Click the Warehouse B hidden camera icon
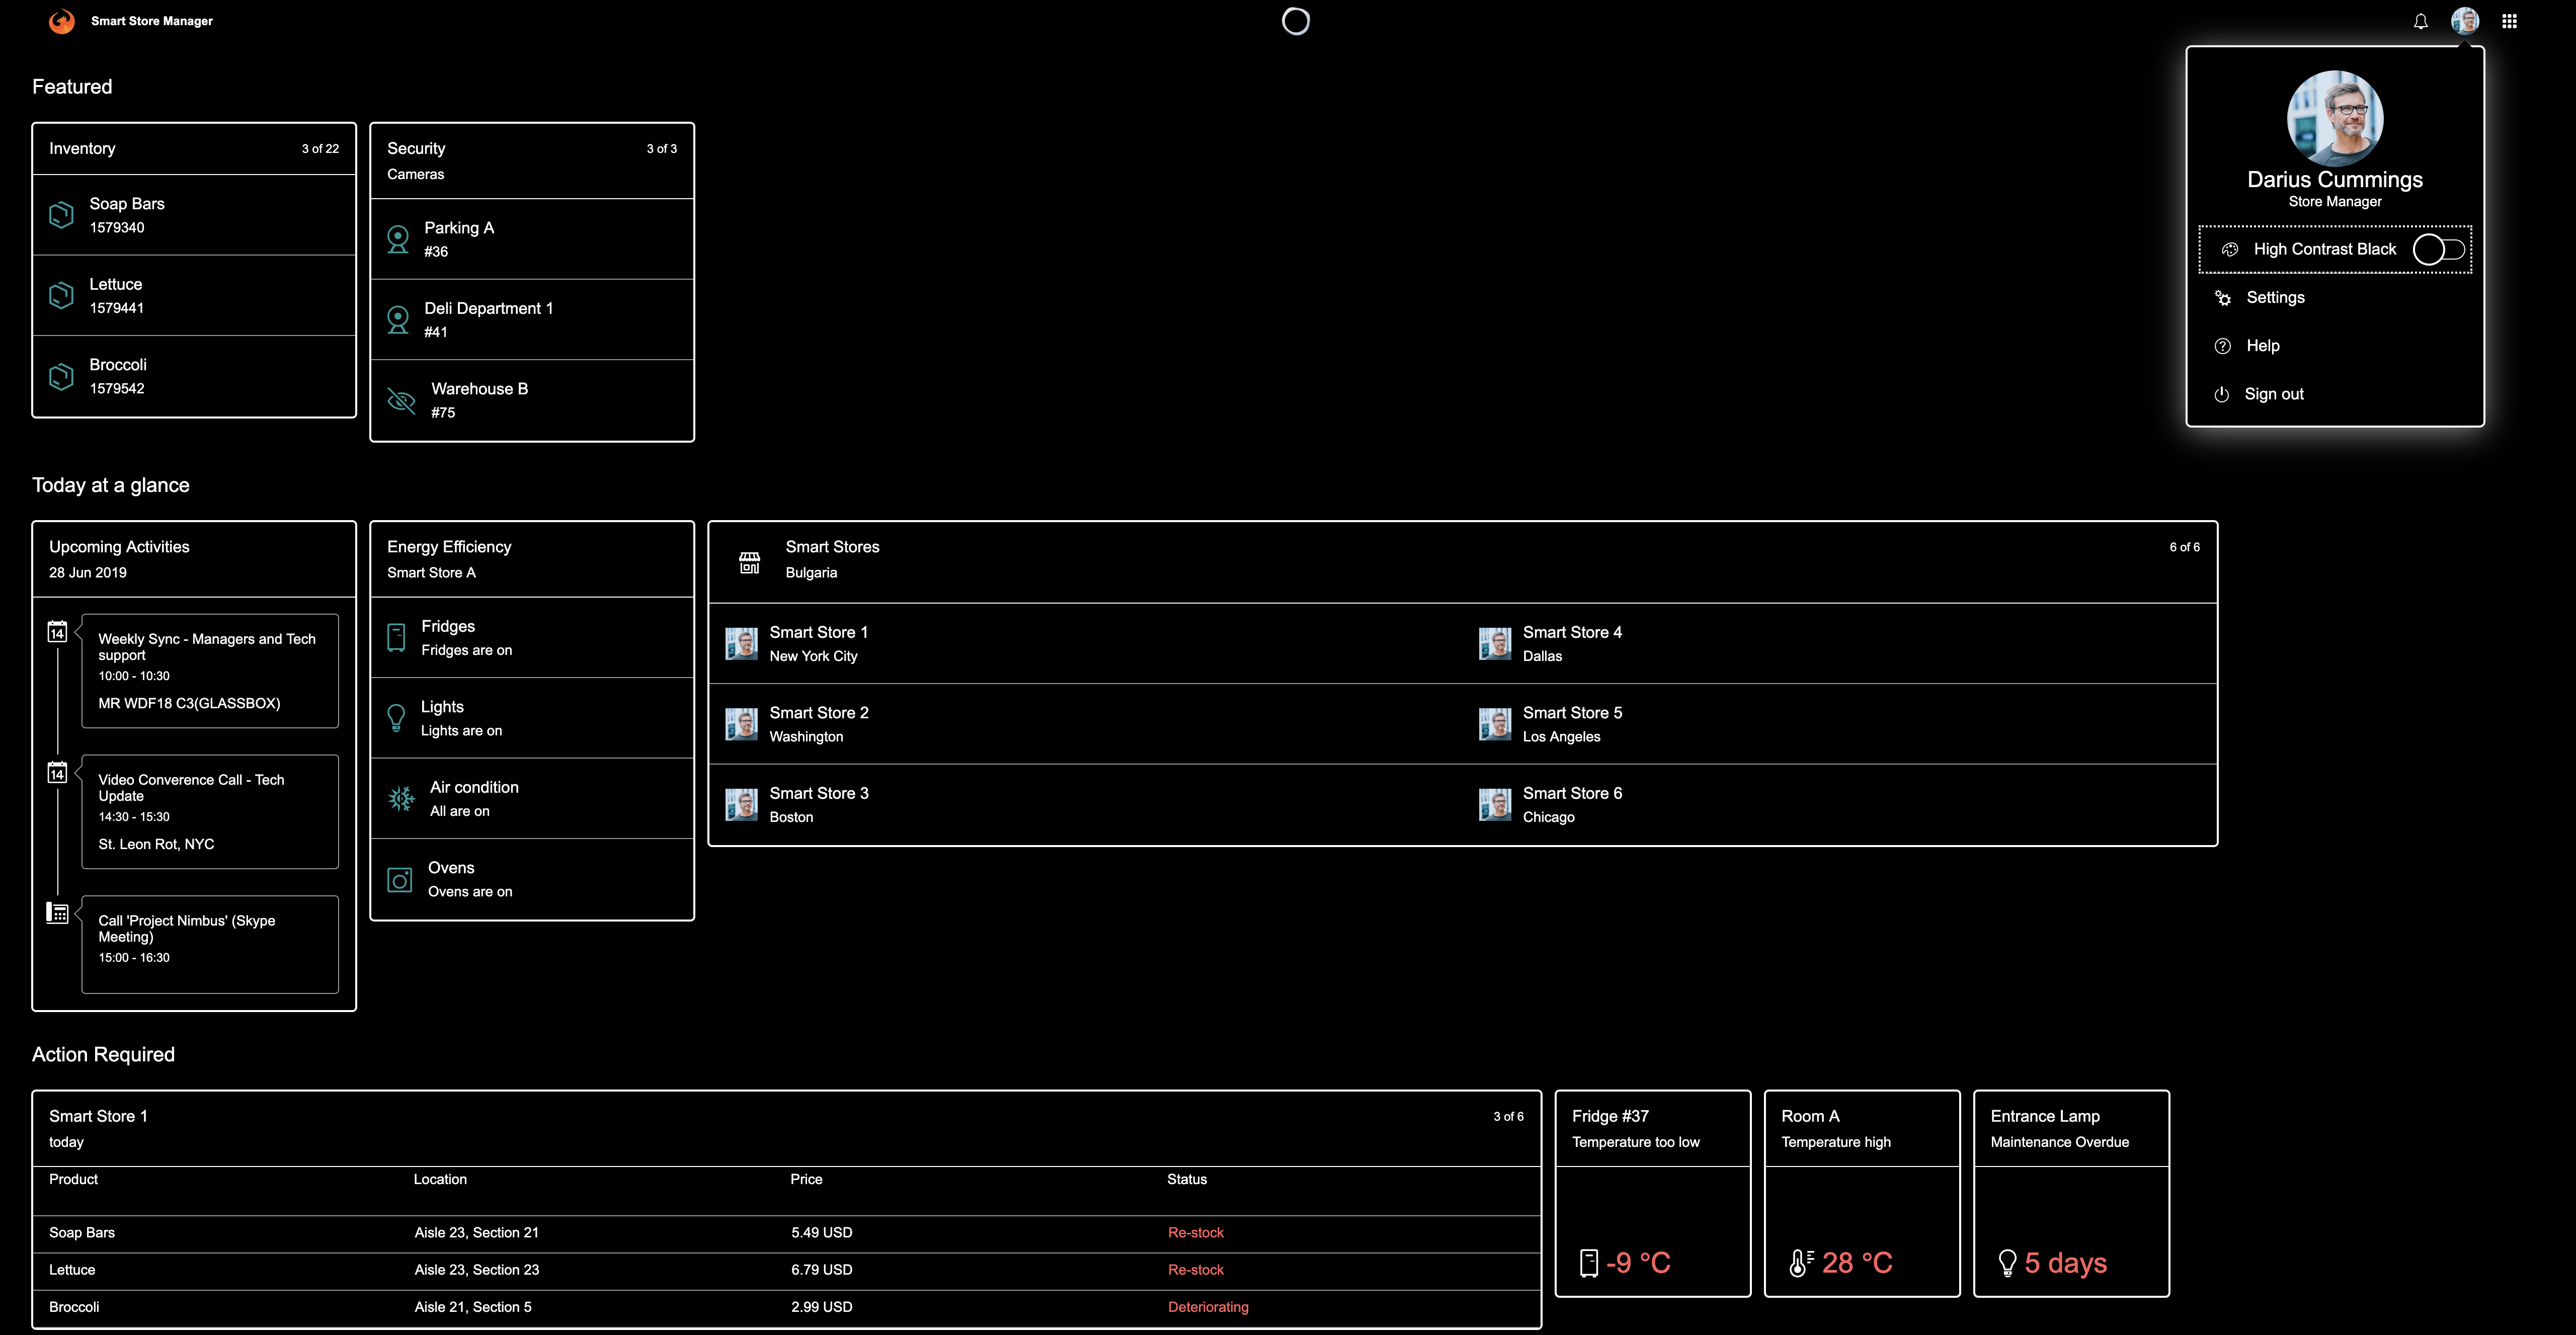 point(401,401)
